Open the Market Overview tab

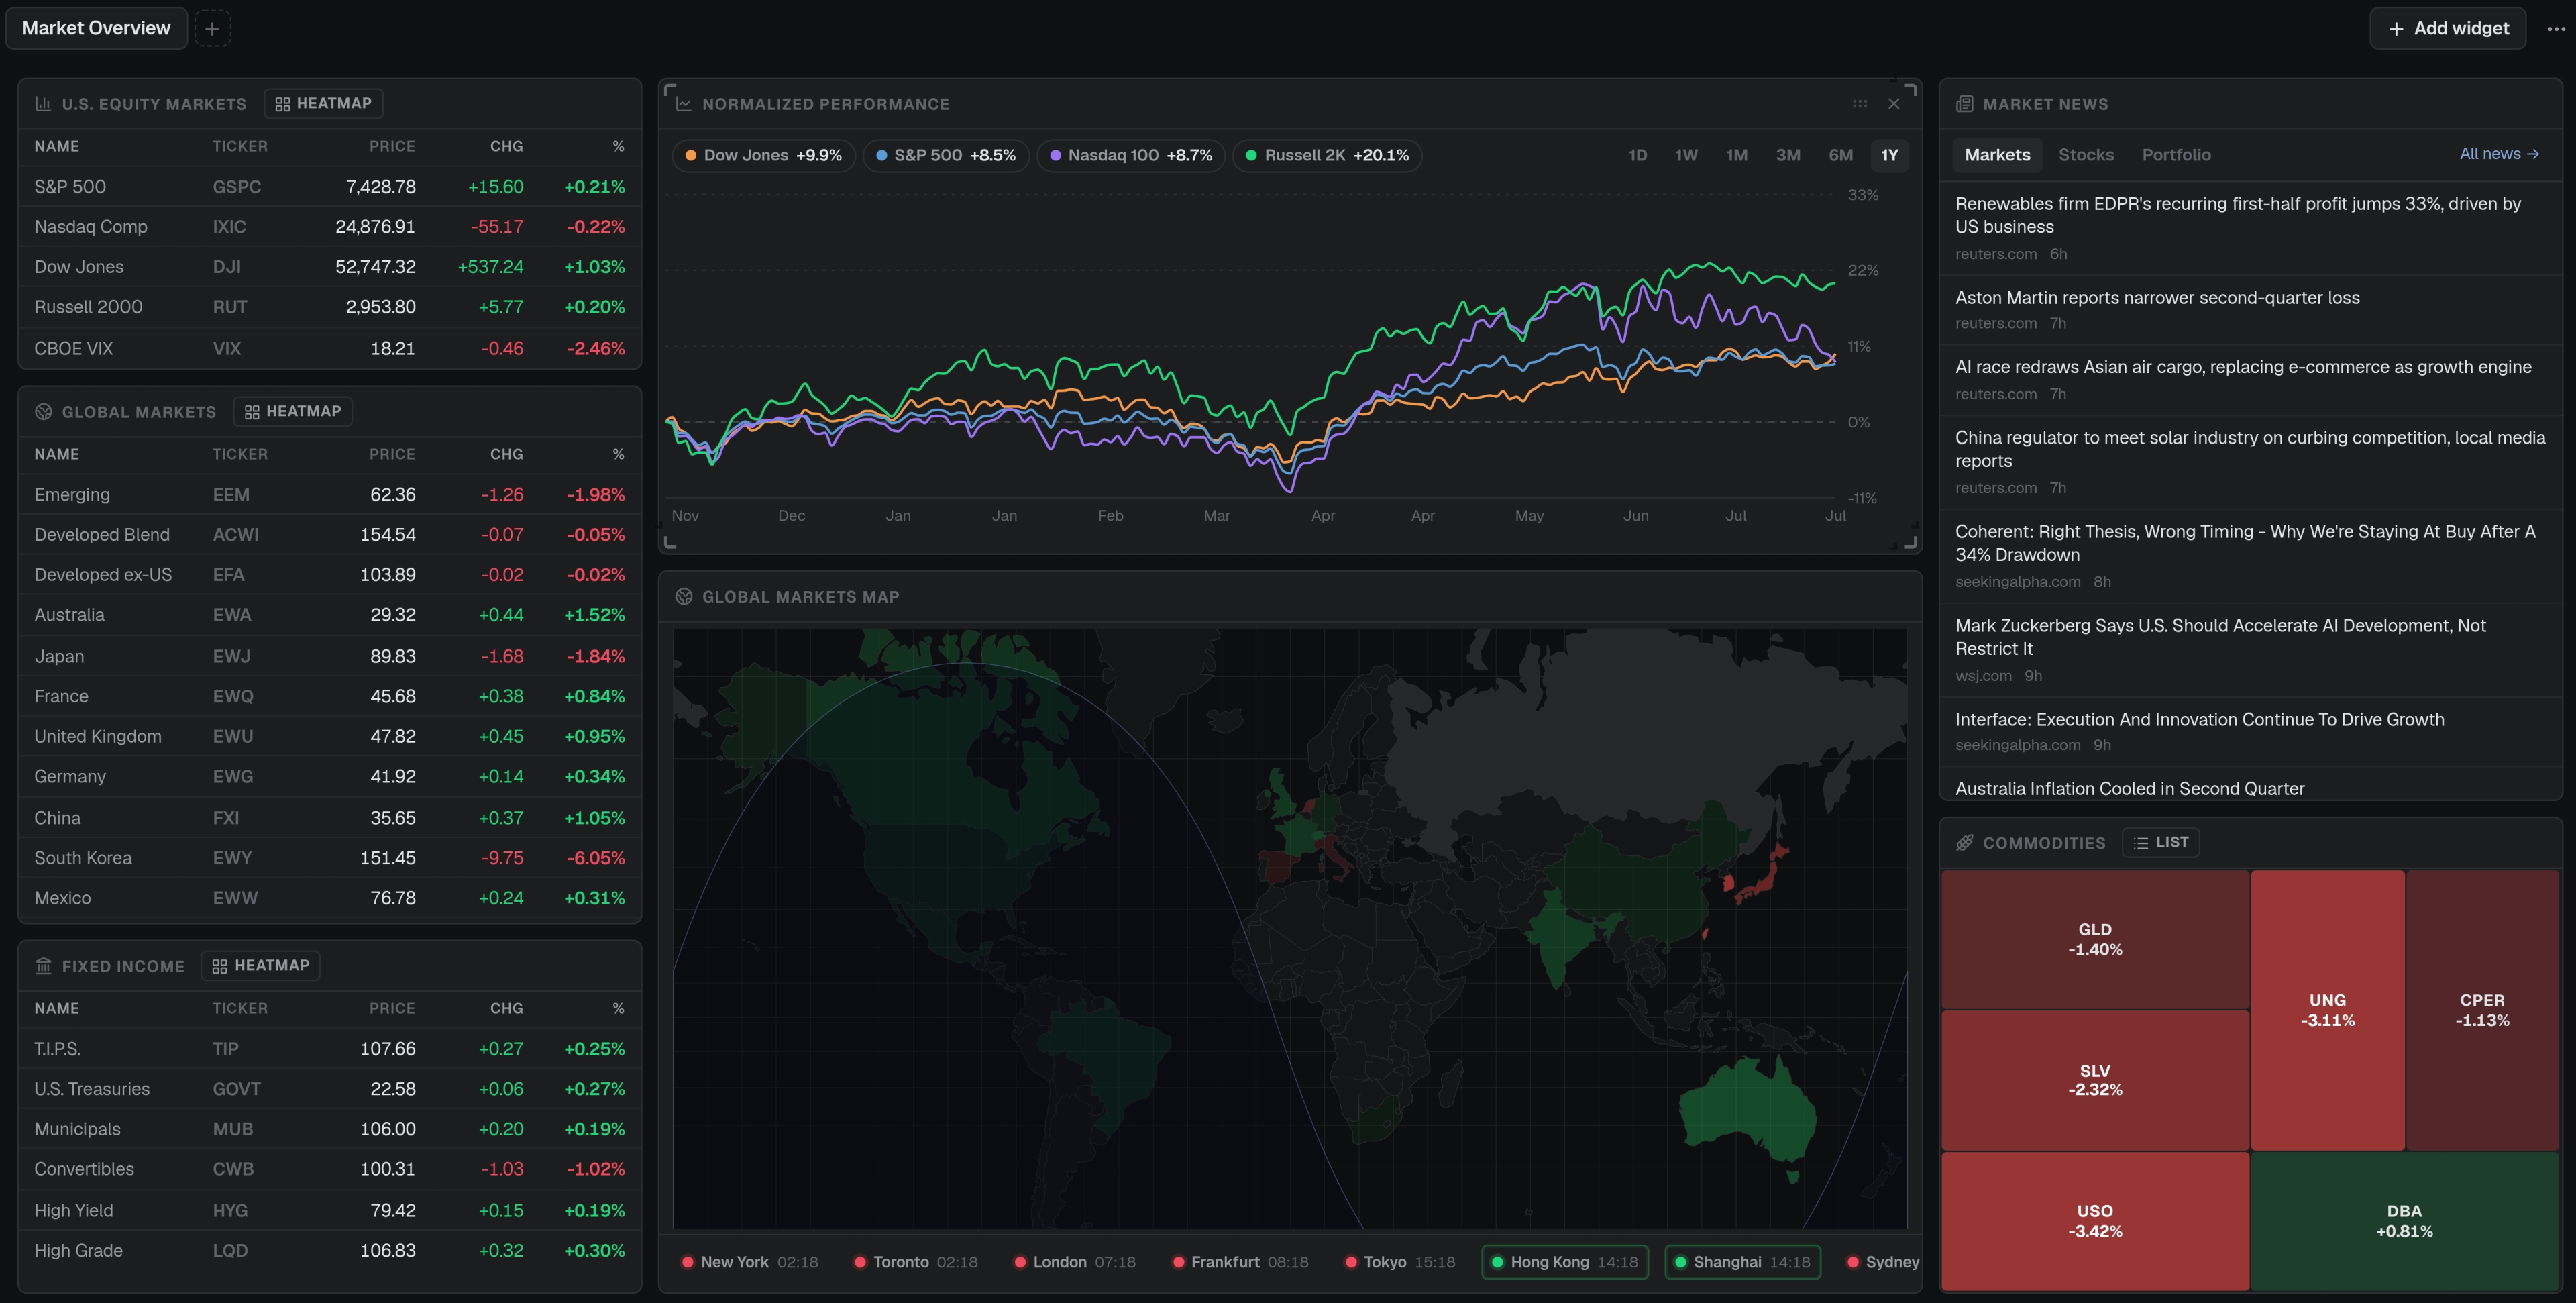pos(97,28)
